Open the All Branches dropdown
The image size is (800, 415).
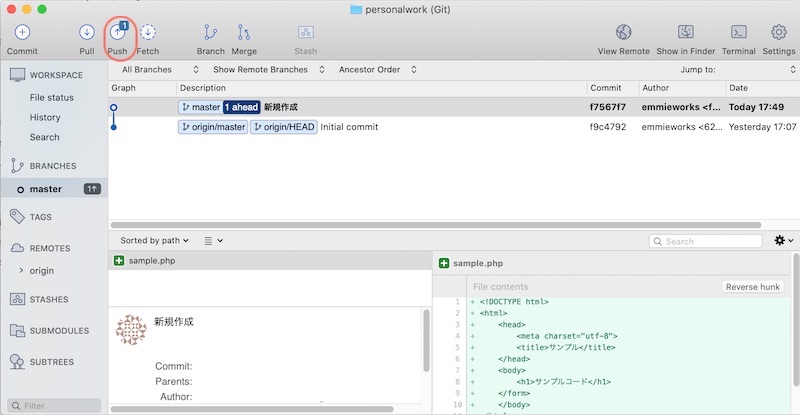160,69
